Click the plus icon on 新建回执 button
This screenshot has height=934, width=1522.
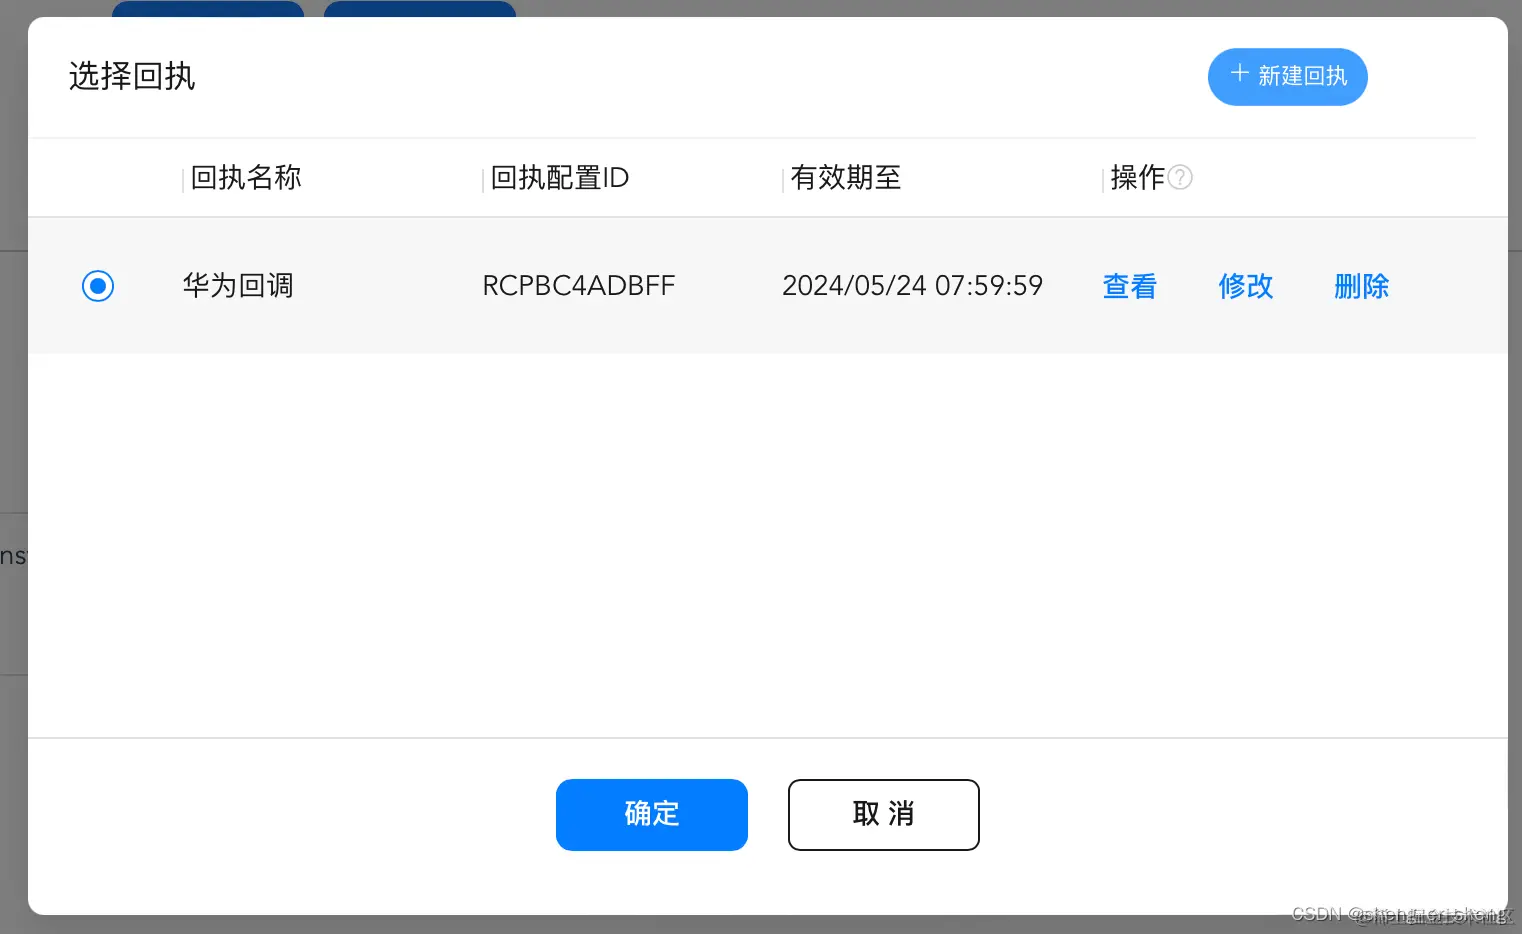pos(1239,73)
